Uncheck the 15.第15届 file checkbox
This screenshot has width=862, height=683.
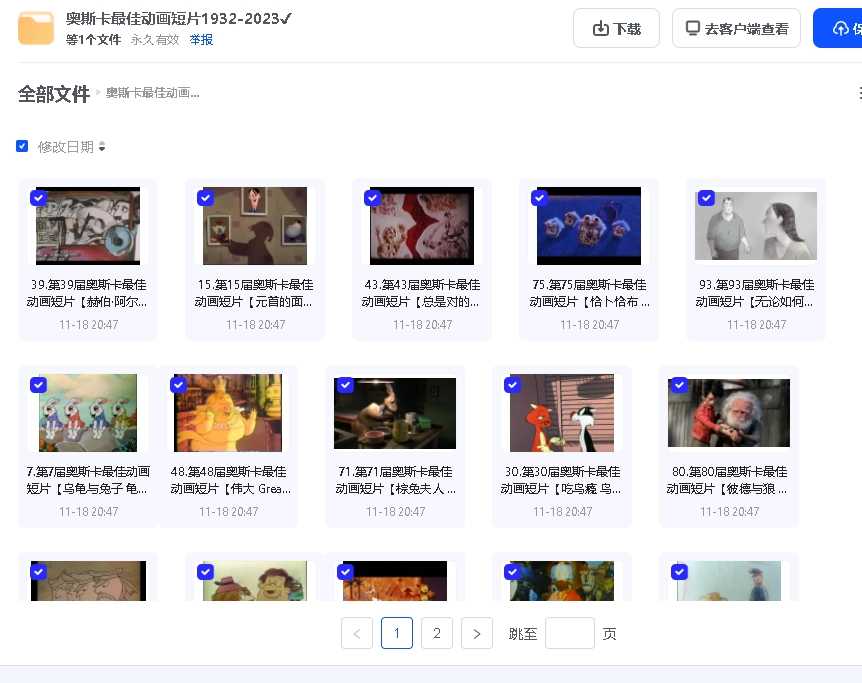pyautogui.click(x=206, y=198)
